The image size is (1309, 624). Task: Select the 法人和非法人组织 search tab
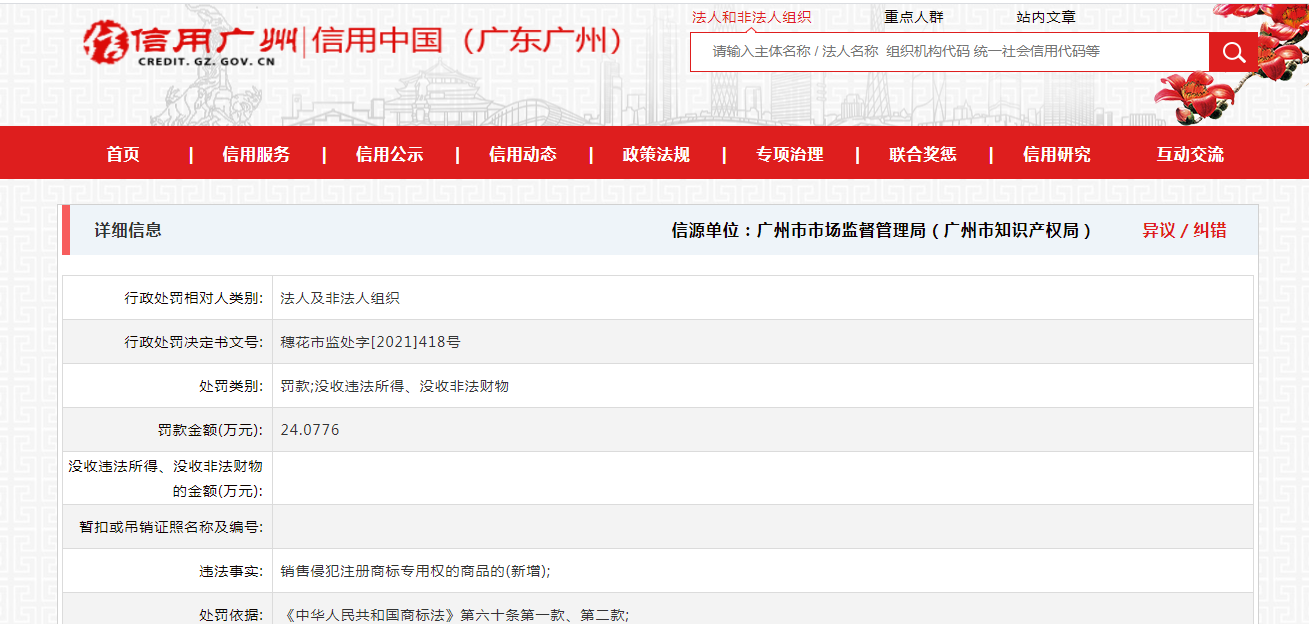[751, 17]
